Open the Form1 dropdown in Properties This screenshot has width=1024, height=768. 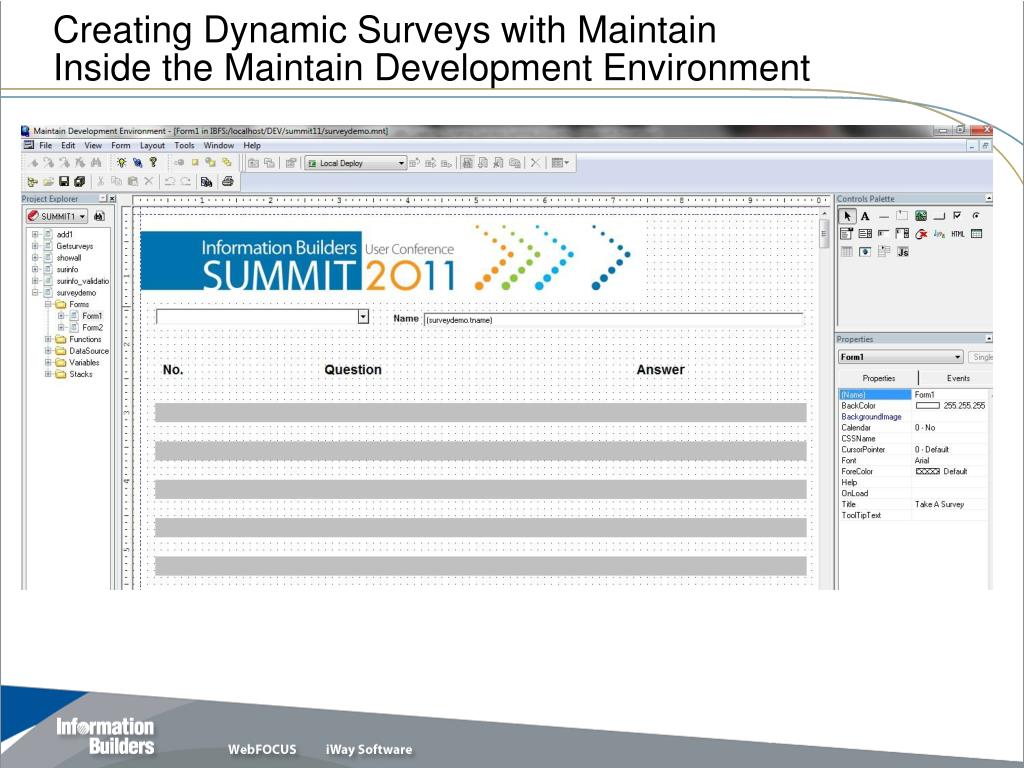[957, 357]
